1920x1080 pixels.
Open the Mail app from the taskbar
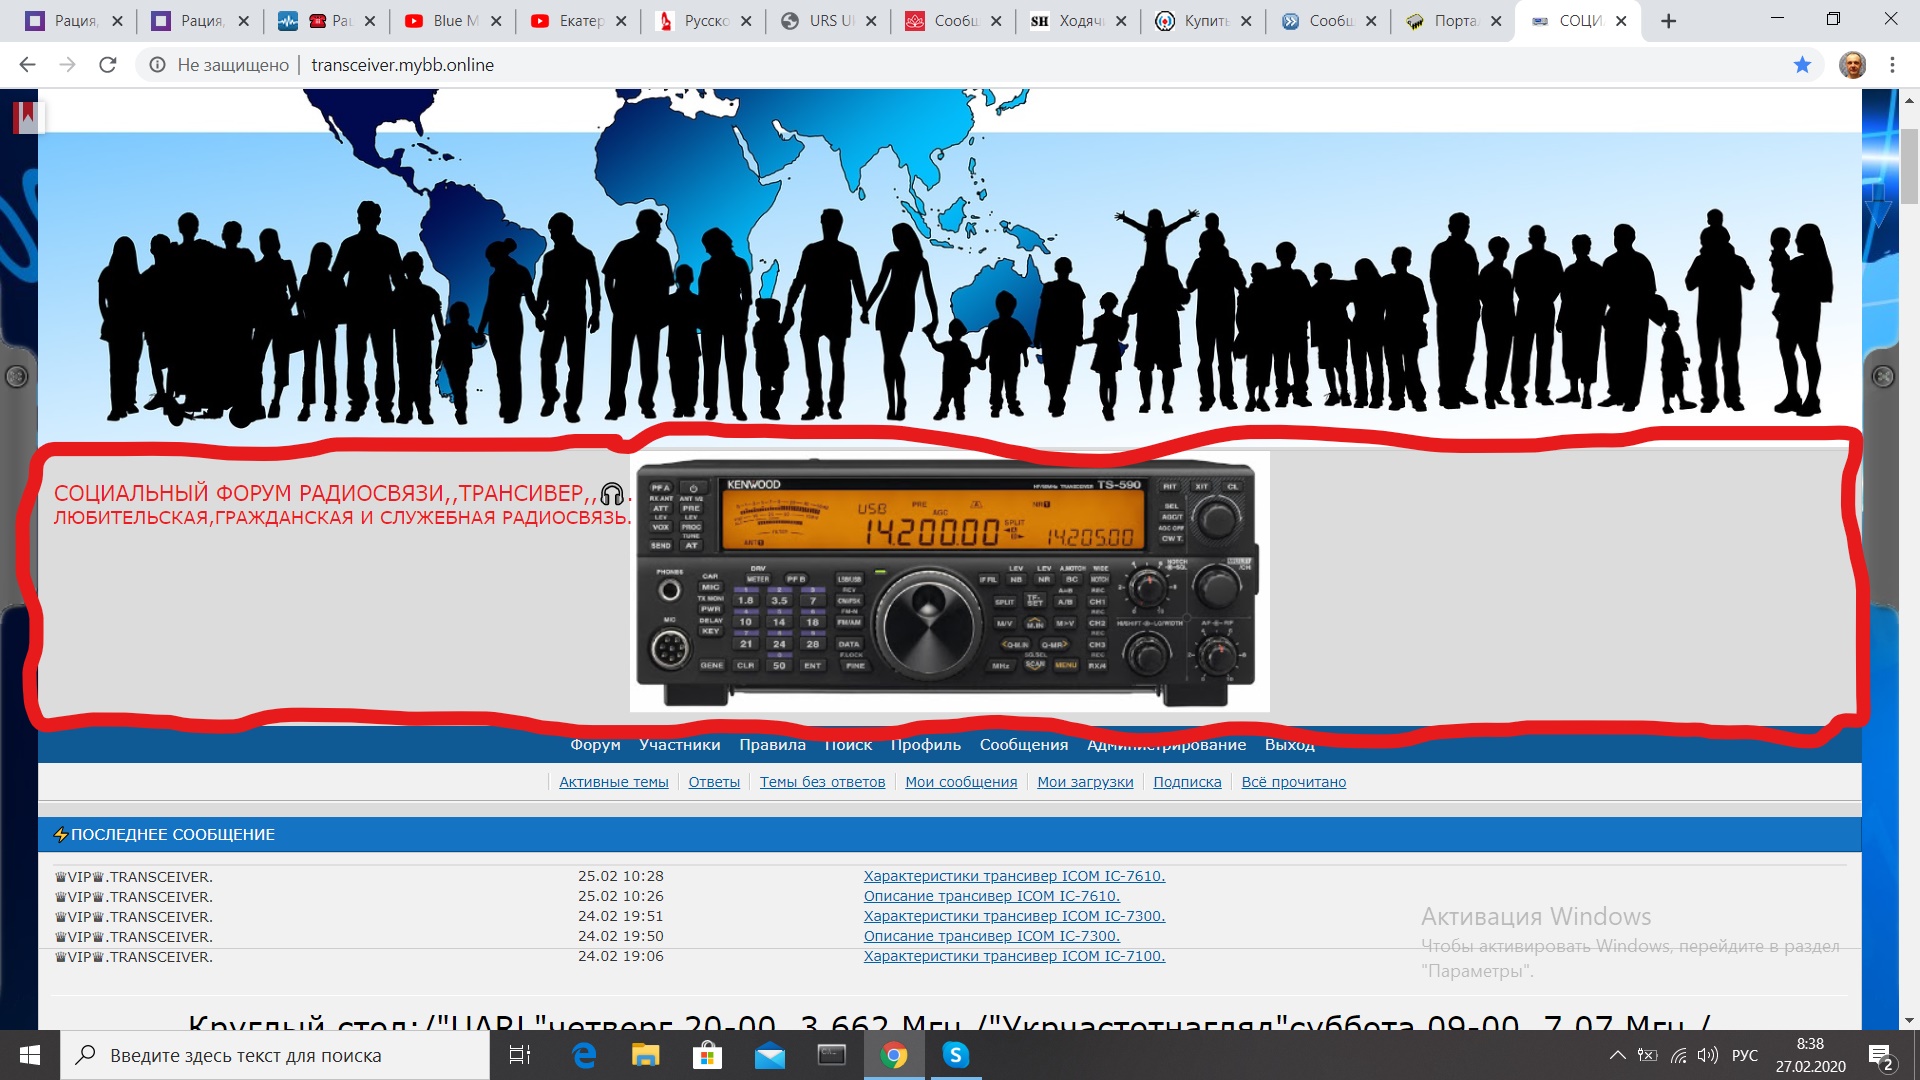(x=770, y=1055)
